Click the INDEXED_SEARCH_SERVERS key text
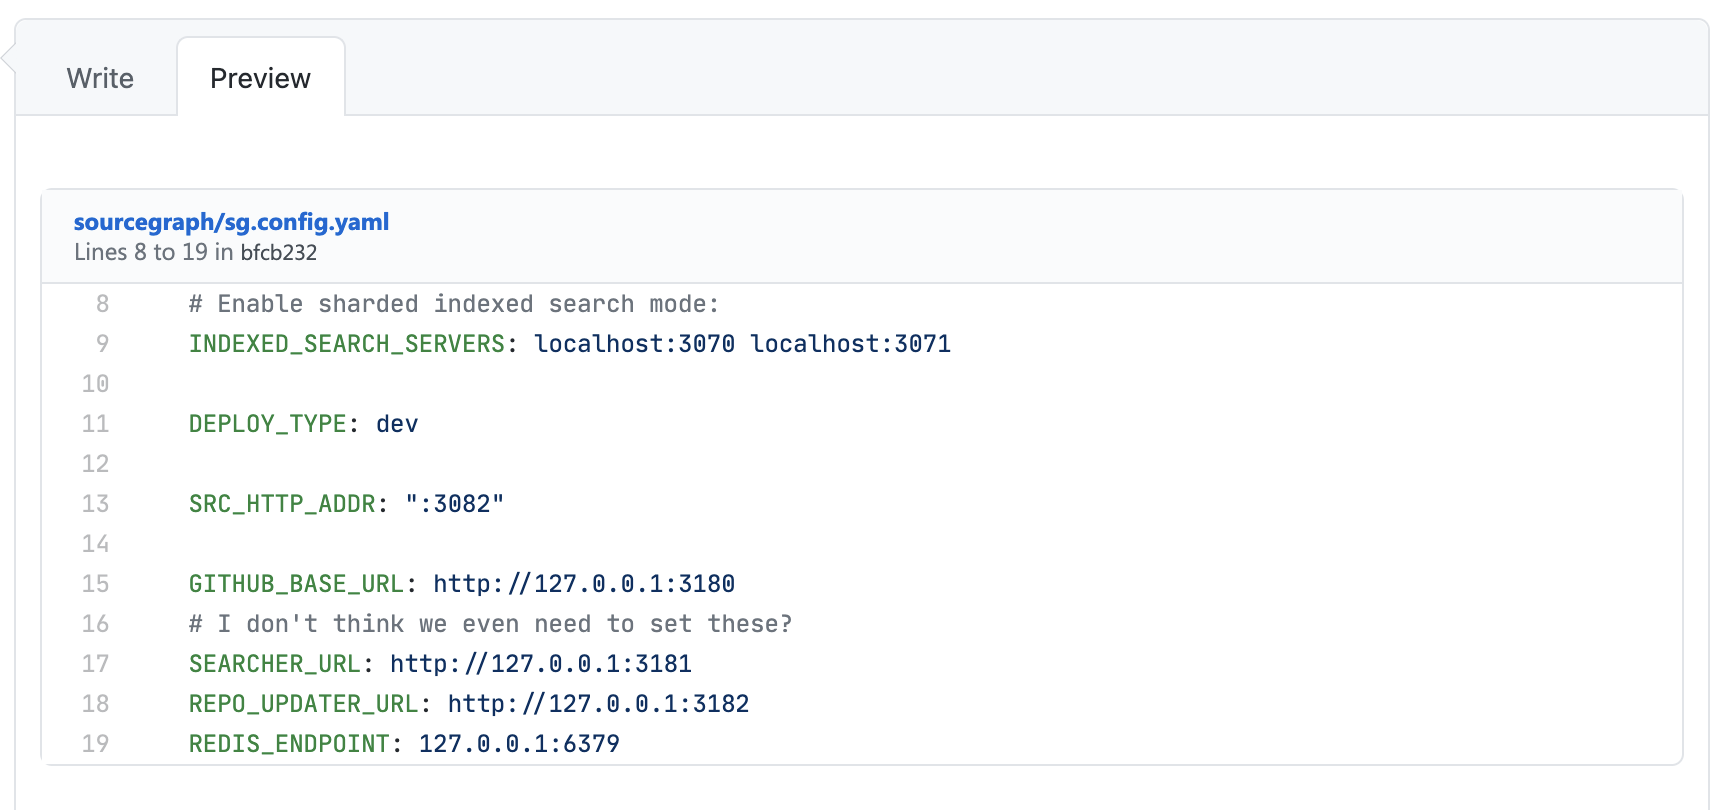 click(x=347, y=344)
